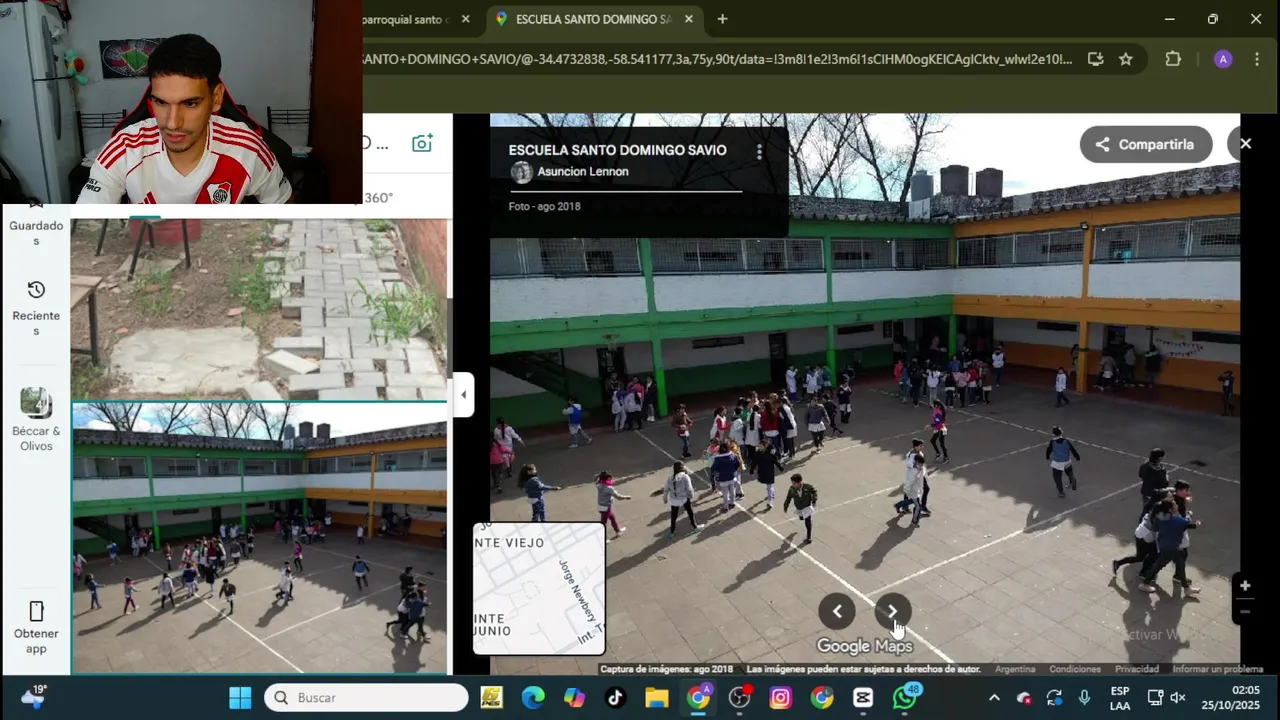Open CapCut from the taskbar

pyautogui.click(x=863, y=698)
